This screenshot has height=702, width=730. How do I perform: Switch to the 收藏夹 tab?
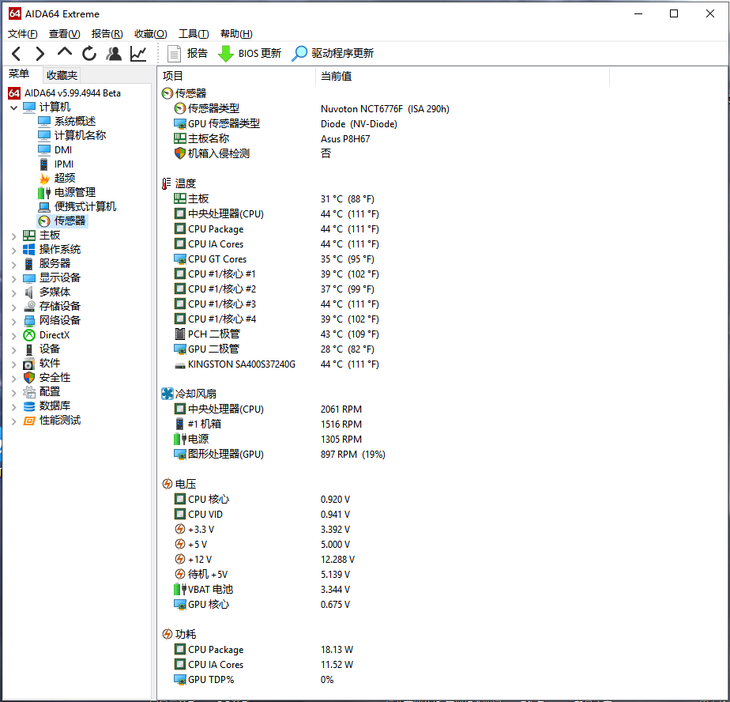point(61,75)
